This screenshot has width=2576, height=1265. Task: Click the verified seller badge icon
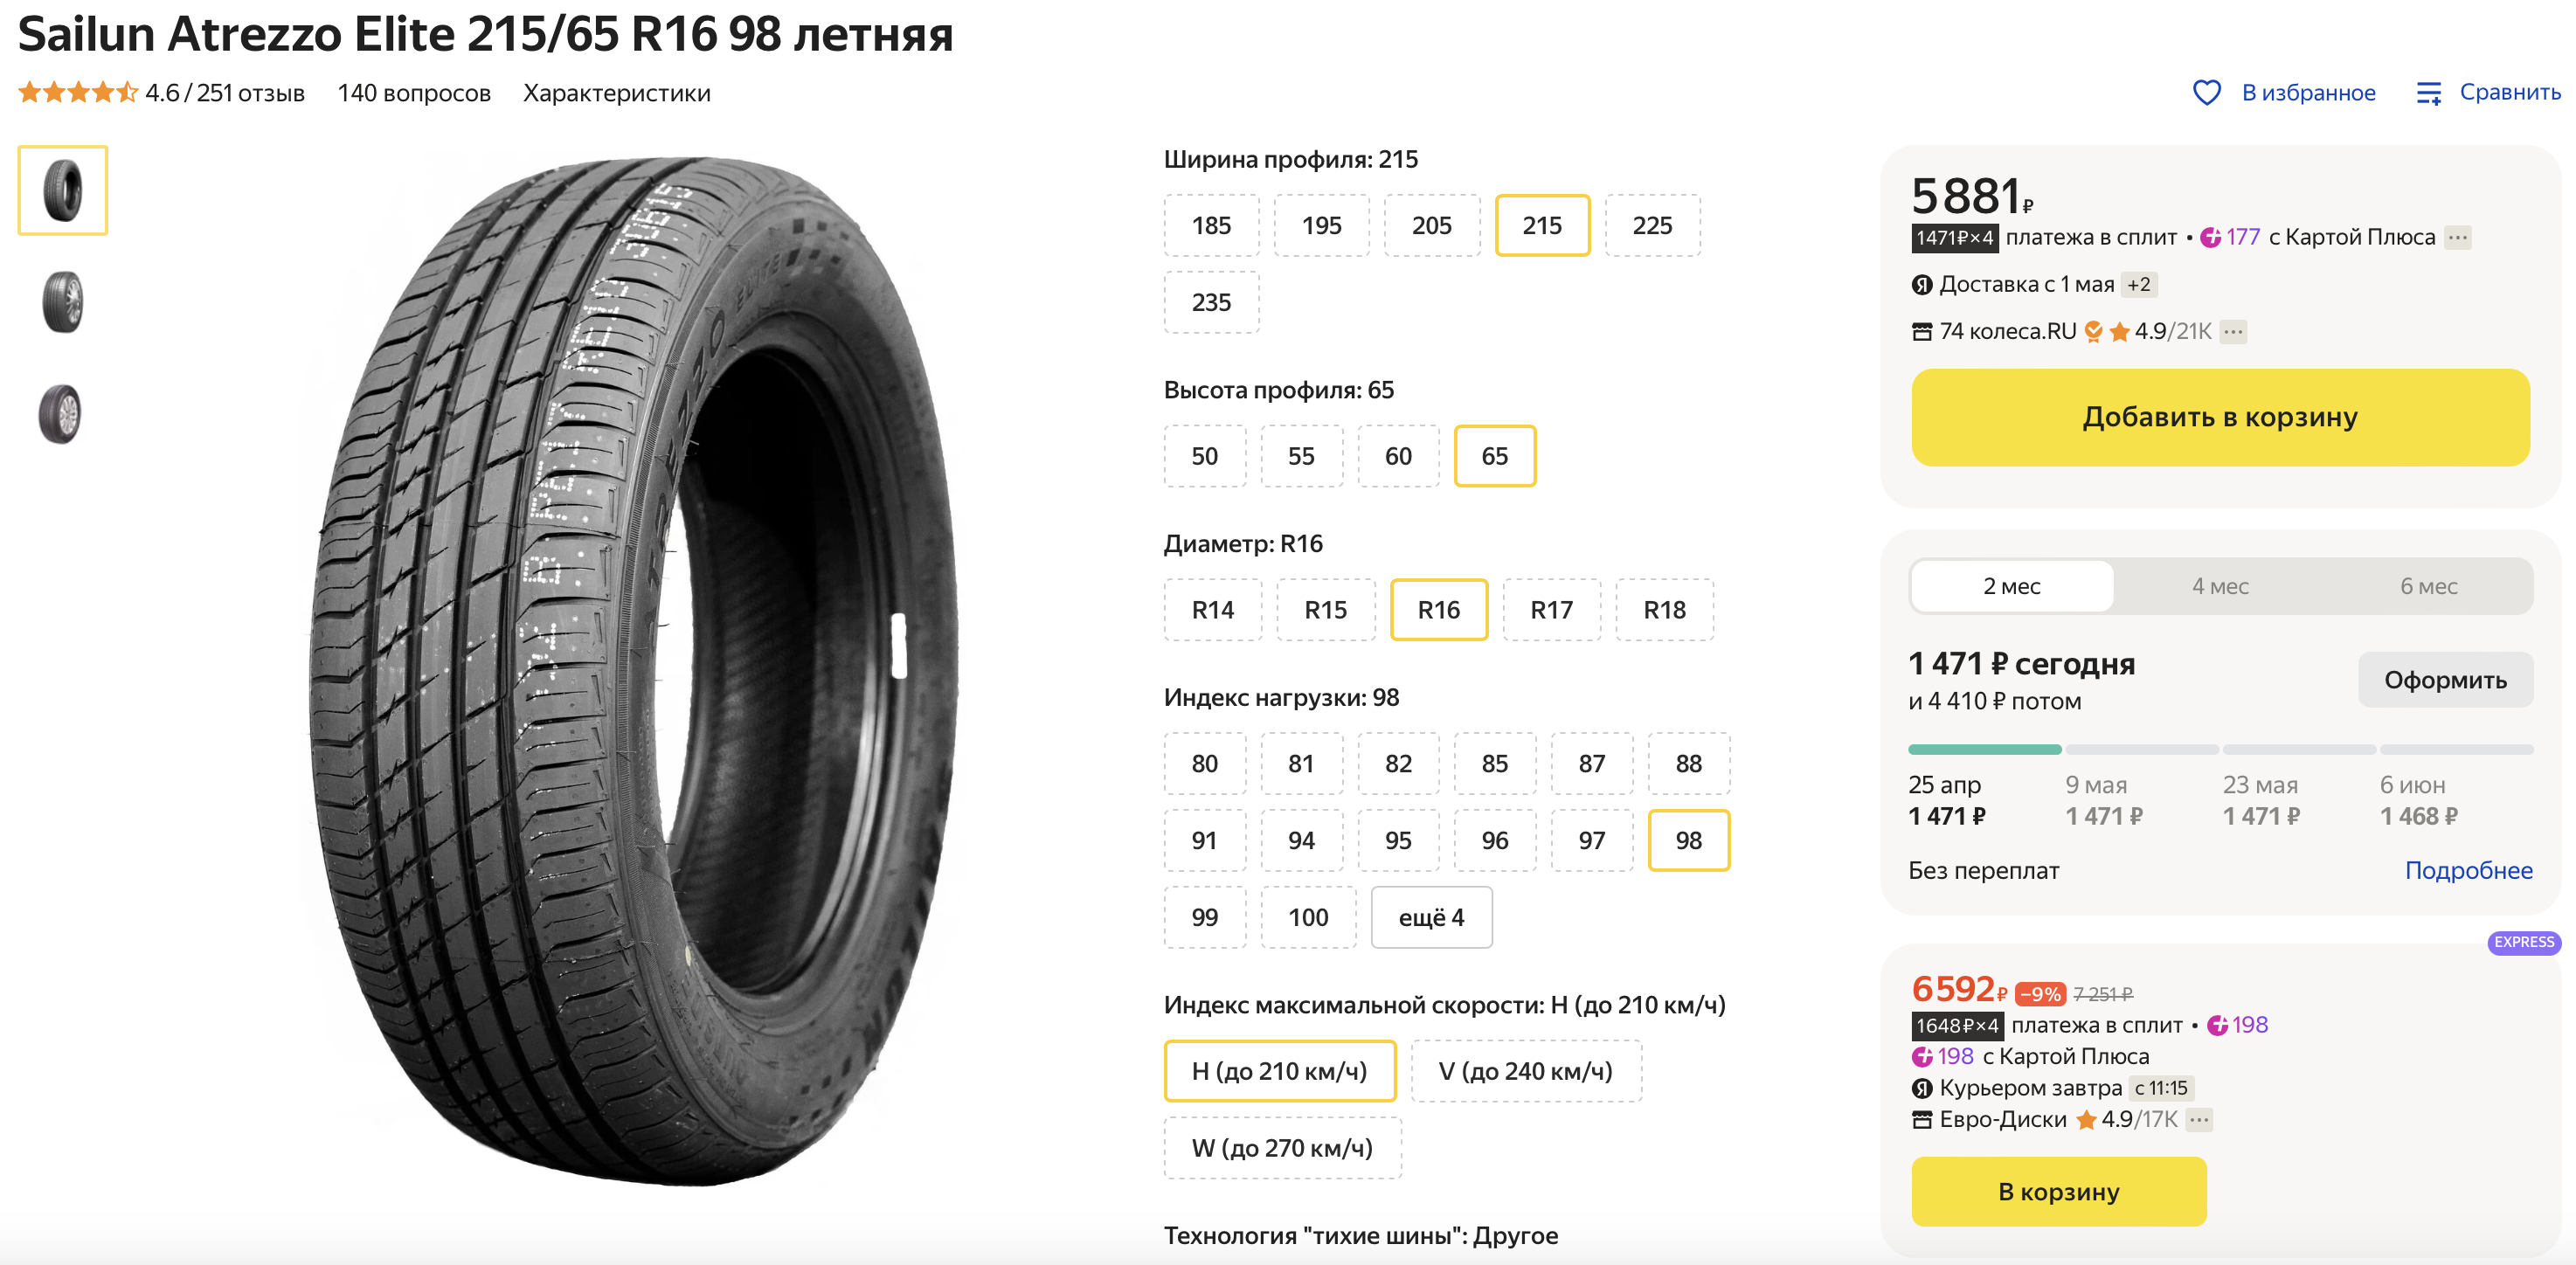[2093, 332]
